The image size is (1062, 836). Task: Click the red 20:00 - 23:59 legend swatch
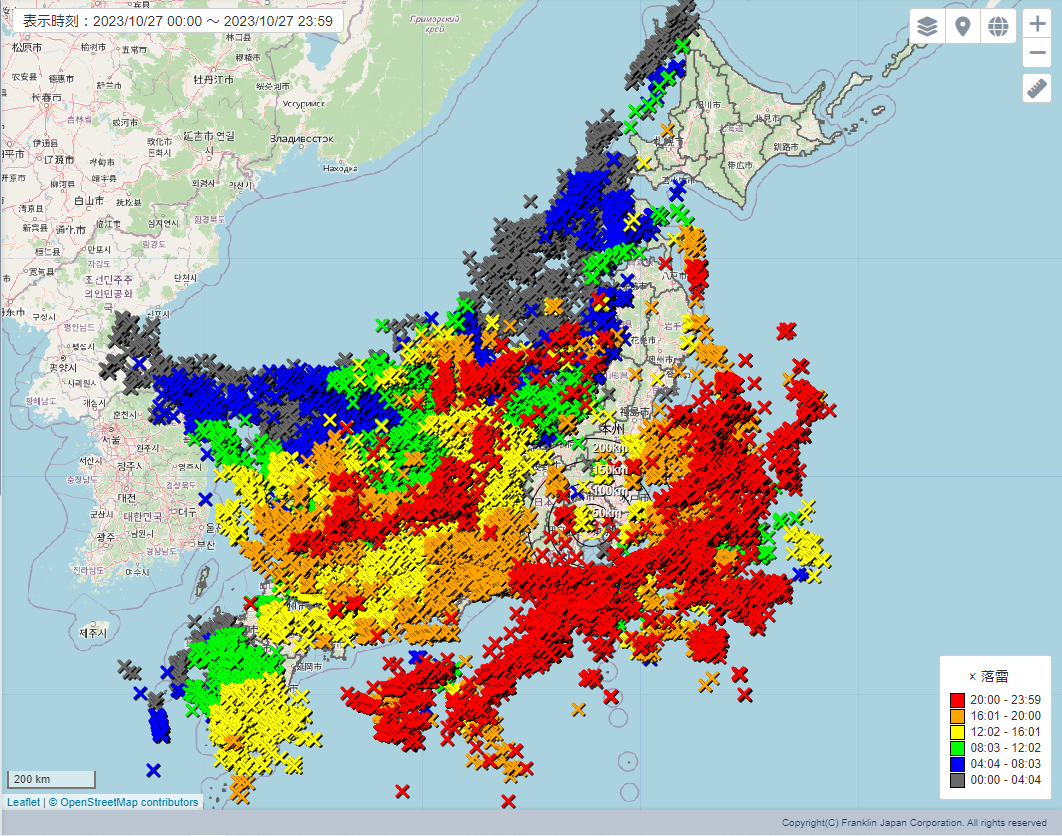(957, 700)
